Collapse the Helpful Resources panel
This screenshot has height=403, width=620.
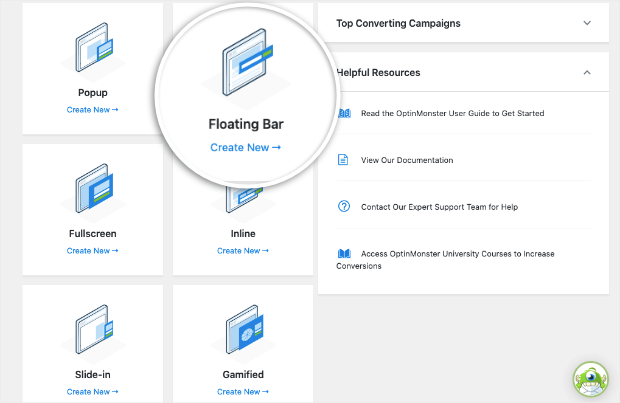point(587,72)
